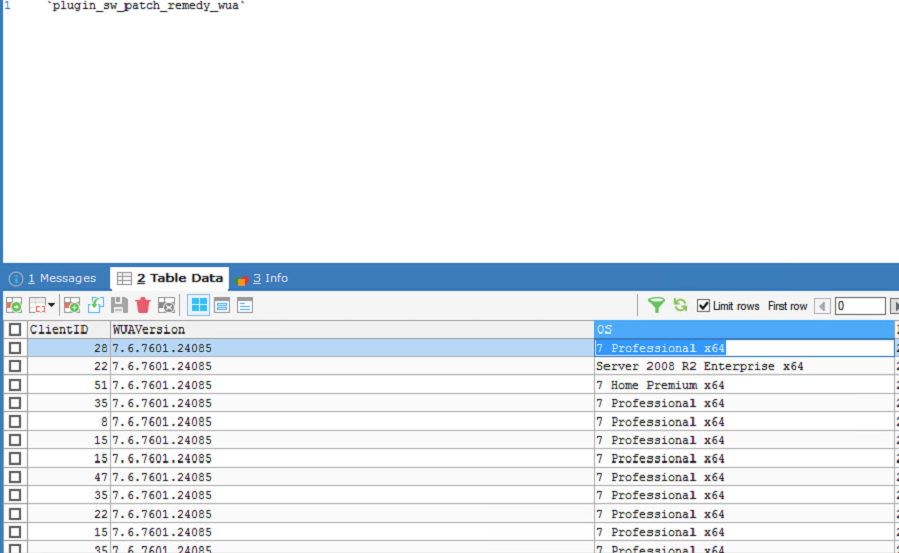The width and height of the screenshot is (899, 553).
Task: Save changes with the floppy disk icon
Action: point(119,305)
